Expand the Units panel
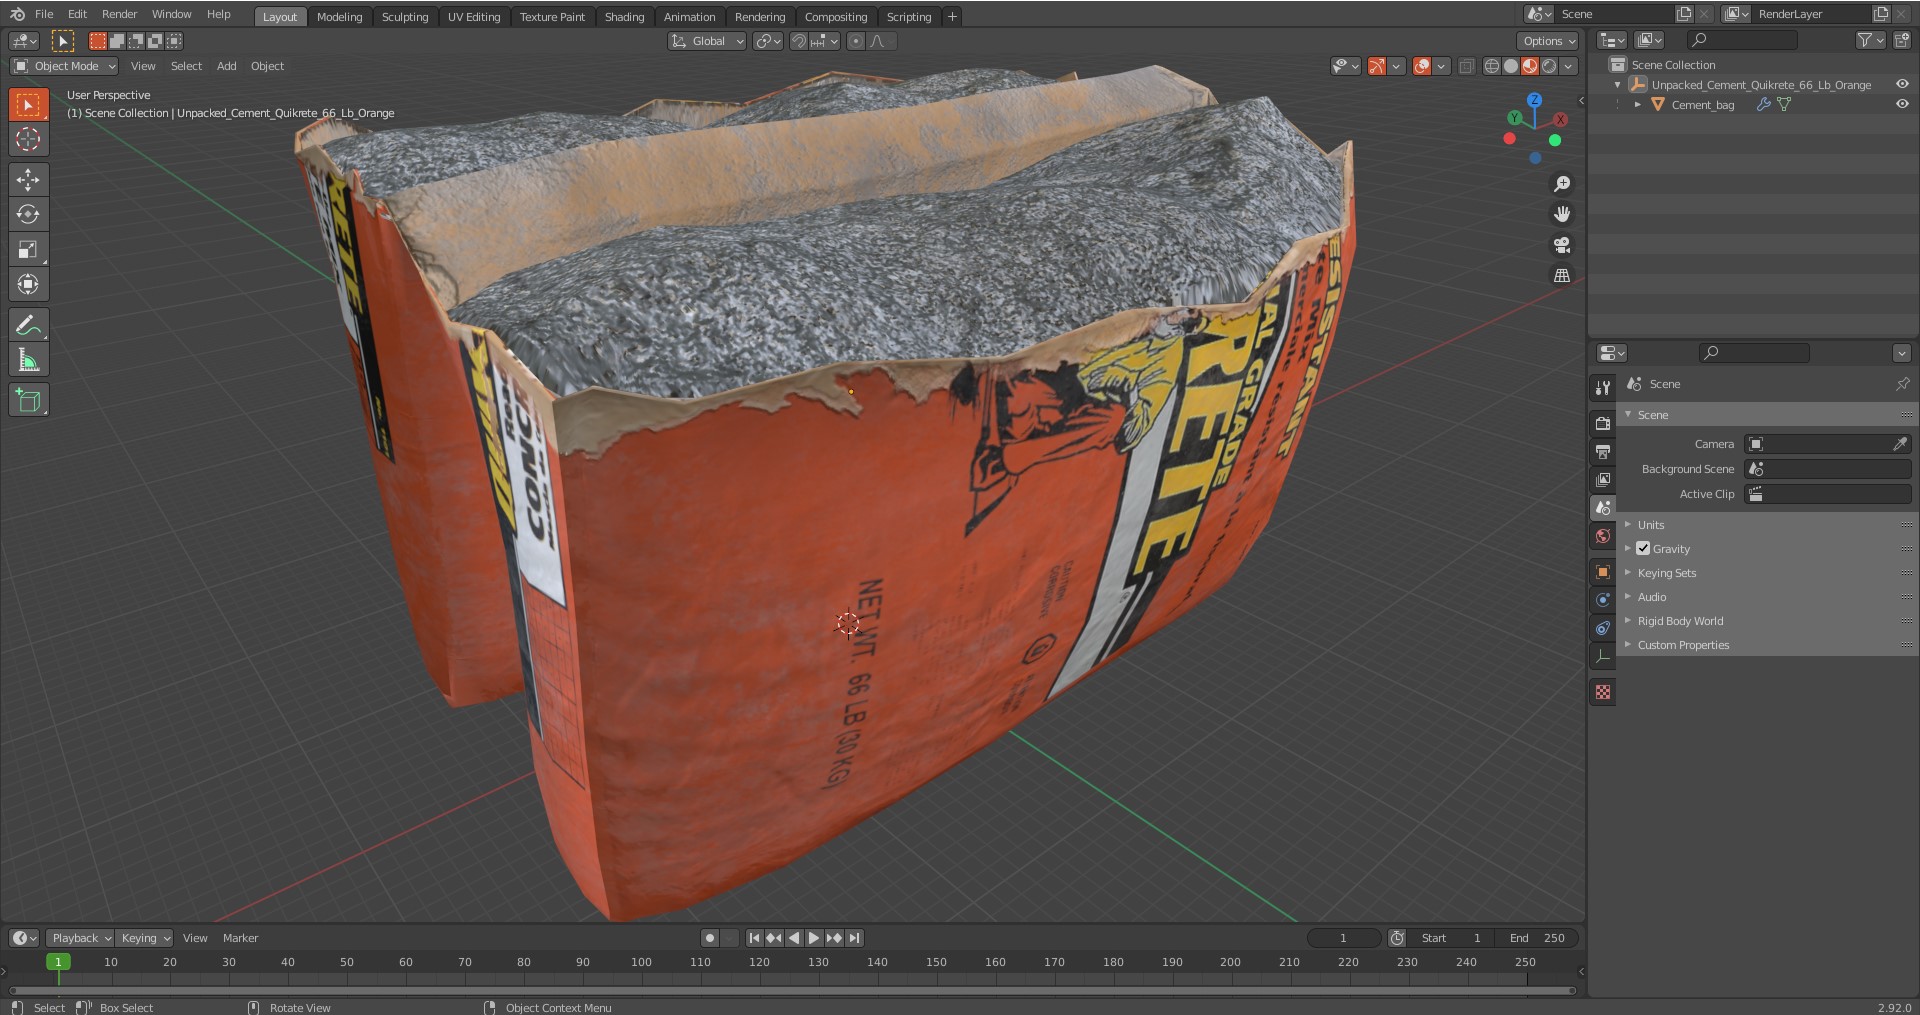Viewport: 1920px width, 1015px height. click(x=1650, y=525)
